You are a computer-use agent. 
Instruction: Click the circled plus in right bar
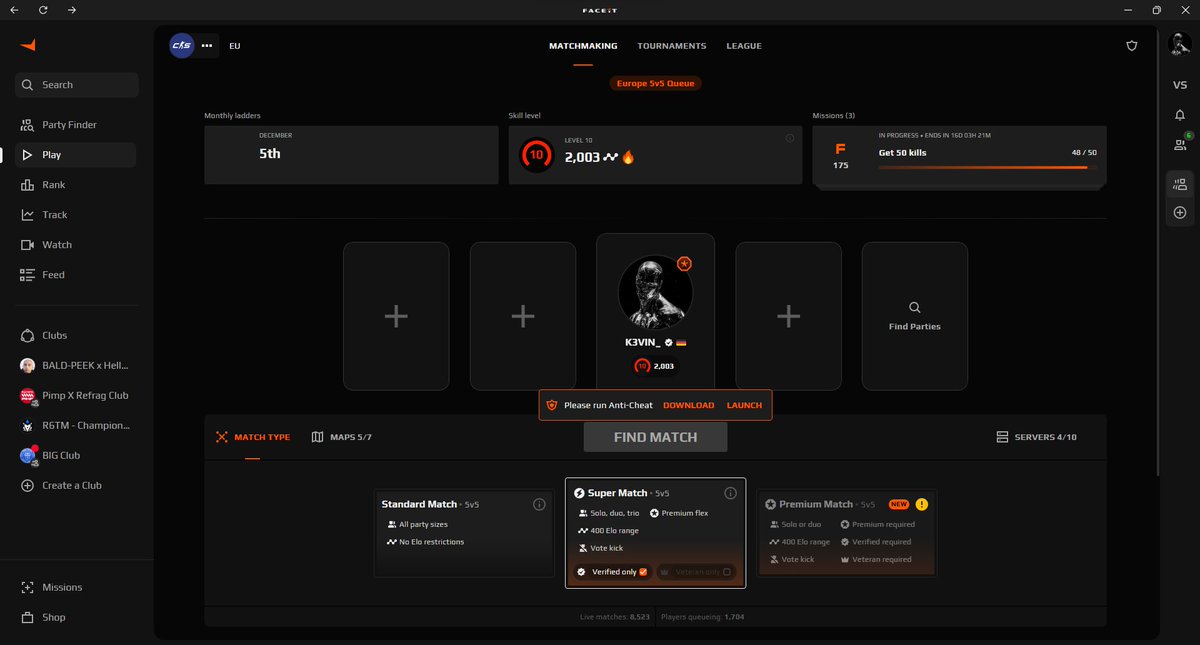pos(1180,213)
